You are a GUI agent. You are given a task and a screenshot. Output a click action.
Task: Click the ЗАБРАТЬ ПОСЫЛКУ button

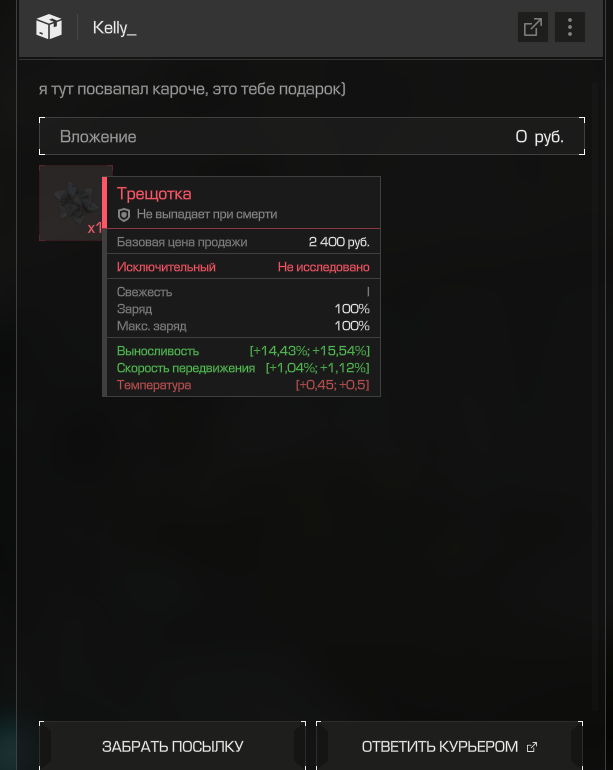coord(172,746)
